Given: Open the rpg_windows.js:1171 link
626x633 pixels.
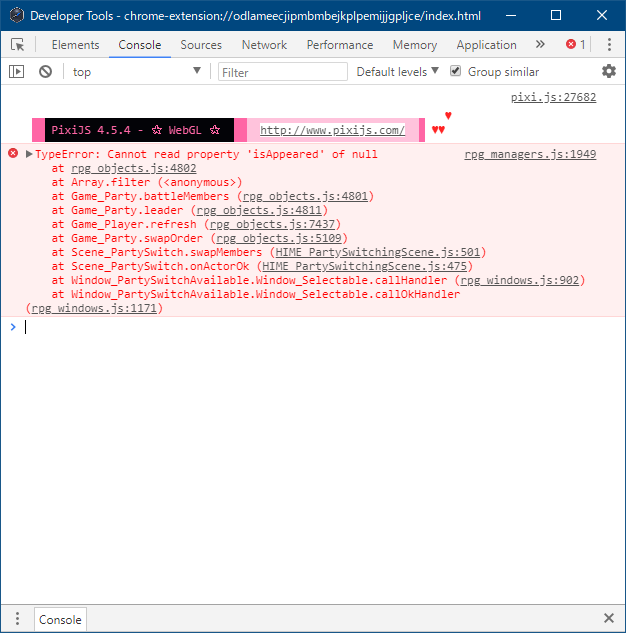Looking at the screenshot, I should (x=94, y=308).
